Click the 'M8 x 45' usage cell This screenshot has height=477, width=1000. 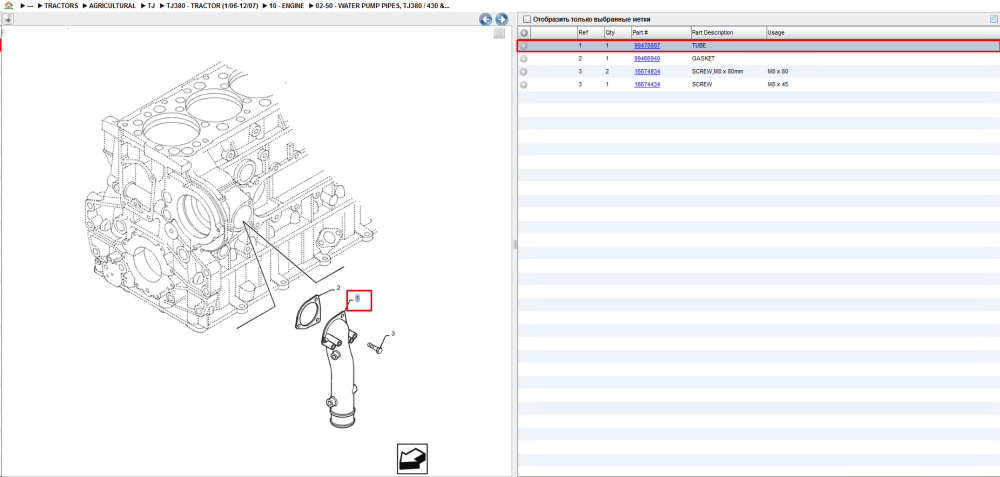[777, 84]
